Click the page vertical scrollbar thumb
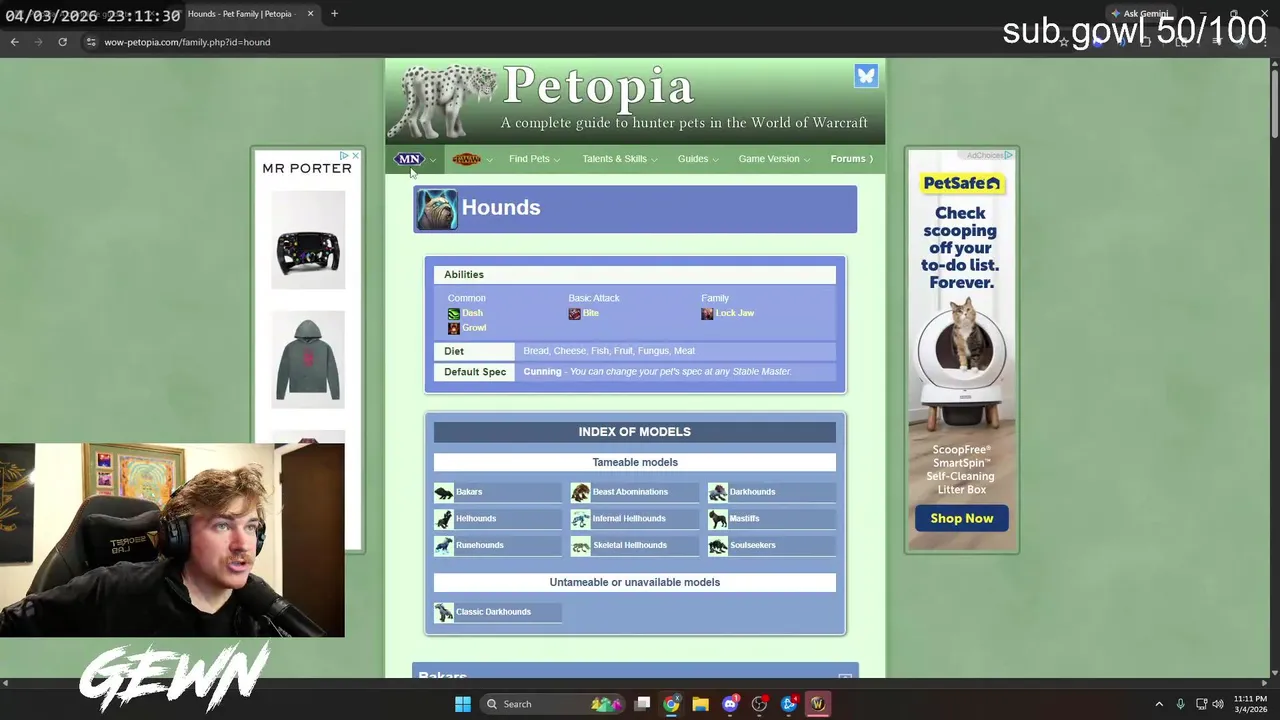Screen dimensions: 1280x720 coord(1274,102)
